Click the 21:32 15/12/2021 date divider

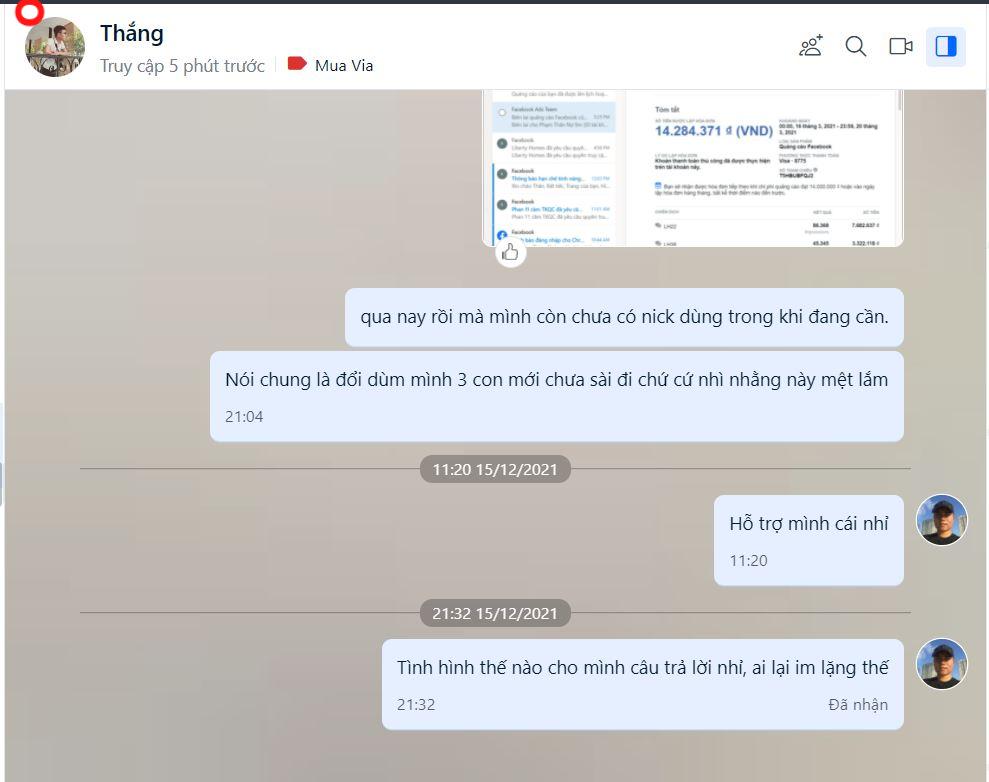coord(495,613)
